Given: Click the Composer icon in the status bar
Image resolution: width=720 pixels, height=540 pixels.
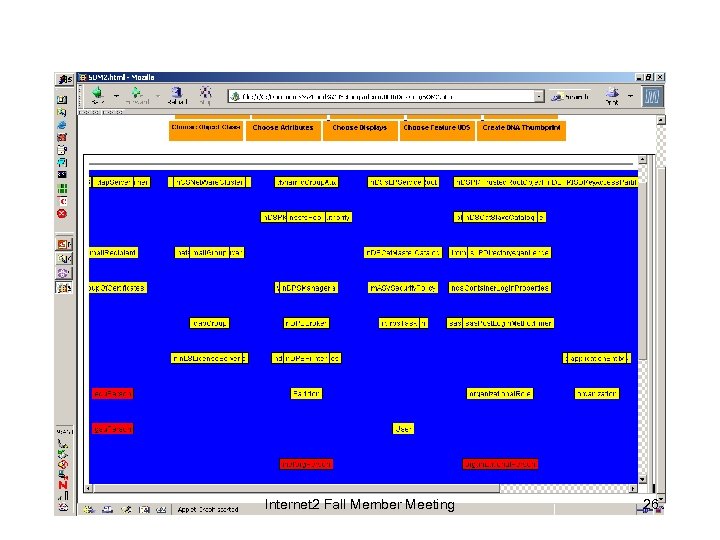Looking at the screenshot, I should (x=126, y=509).
